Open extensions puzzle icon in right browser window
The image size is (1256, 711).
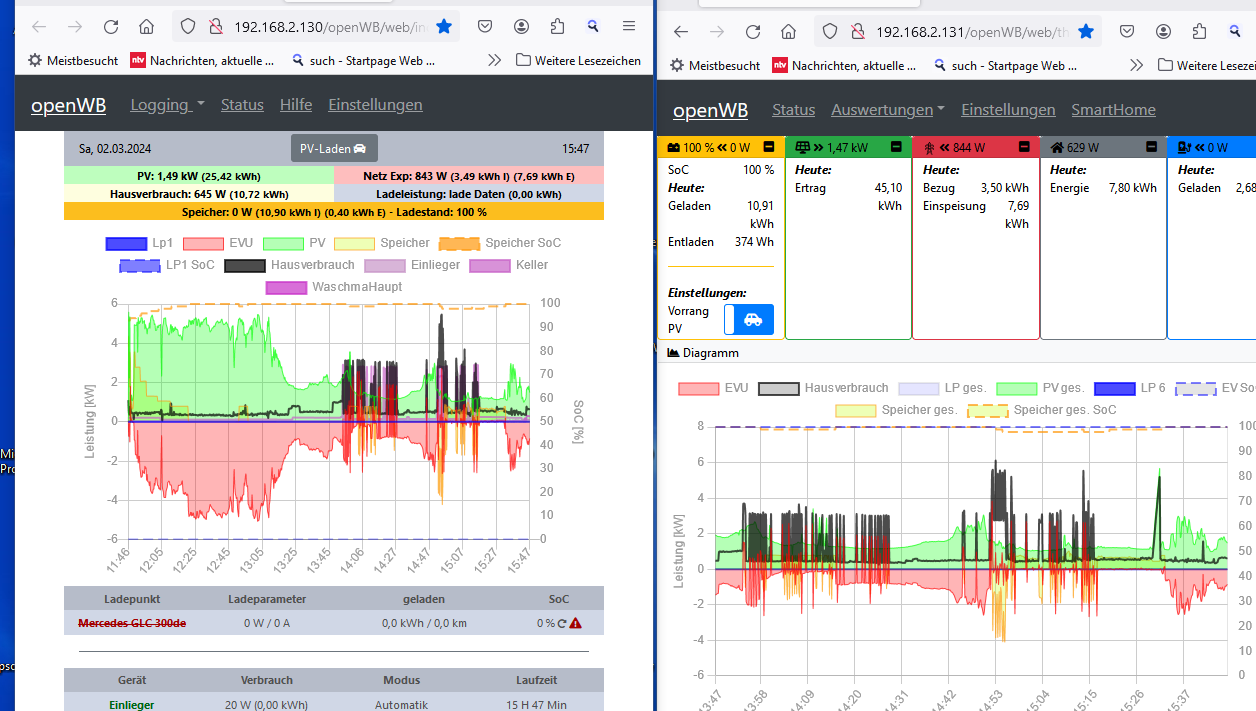pos(1199,32)
